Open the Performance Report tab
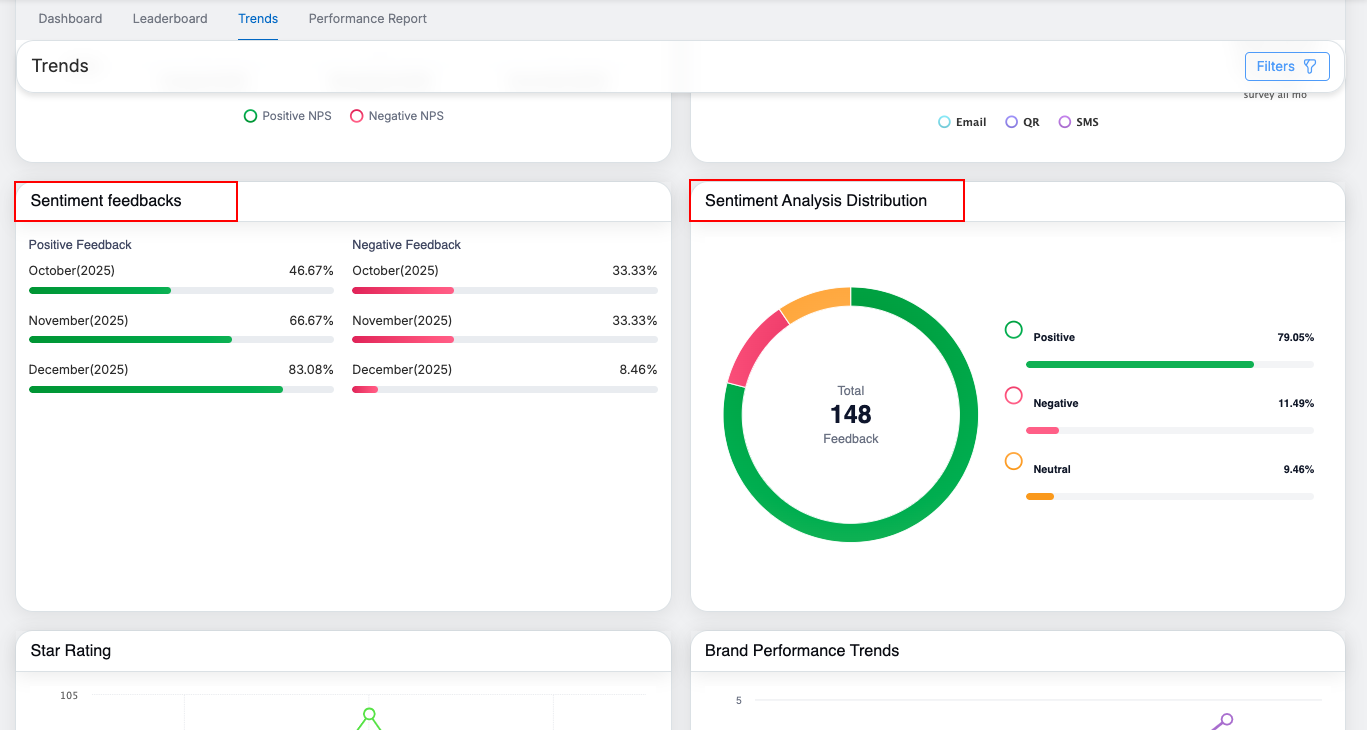The height and width of the screenshot is (730, 1367). (367, 19)
